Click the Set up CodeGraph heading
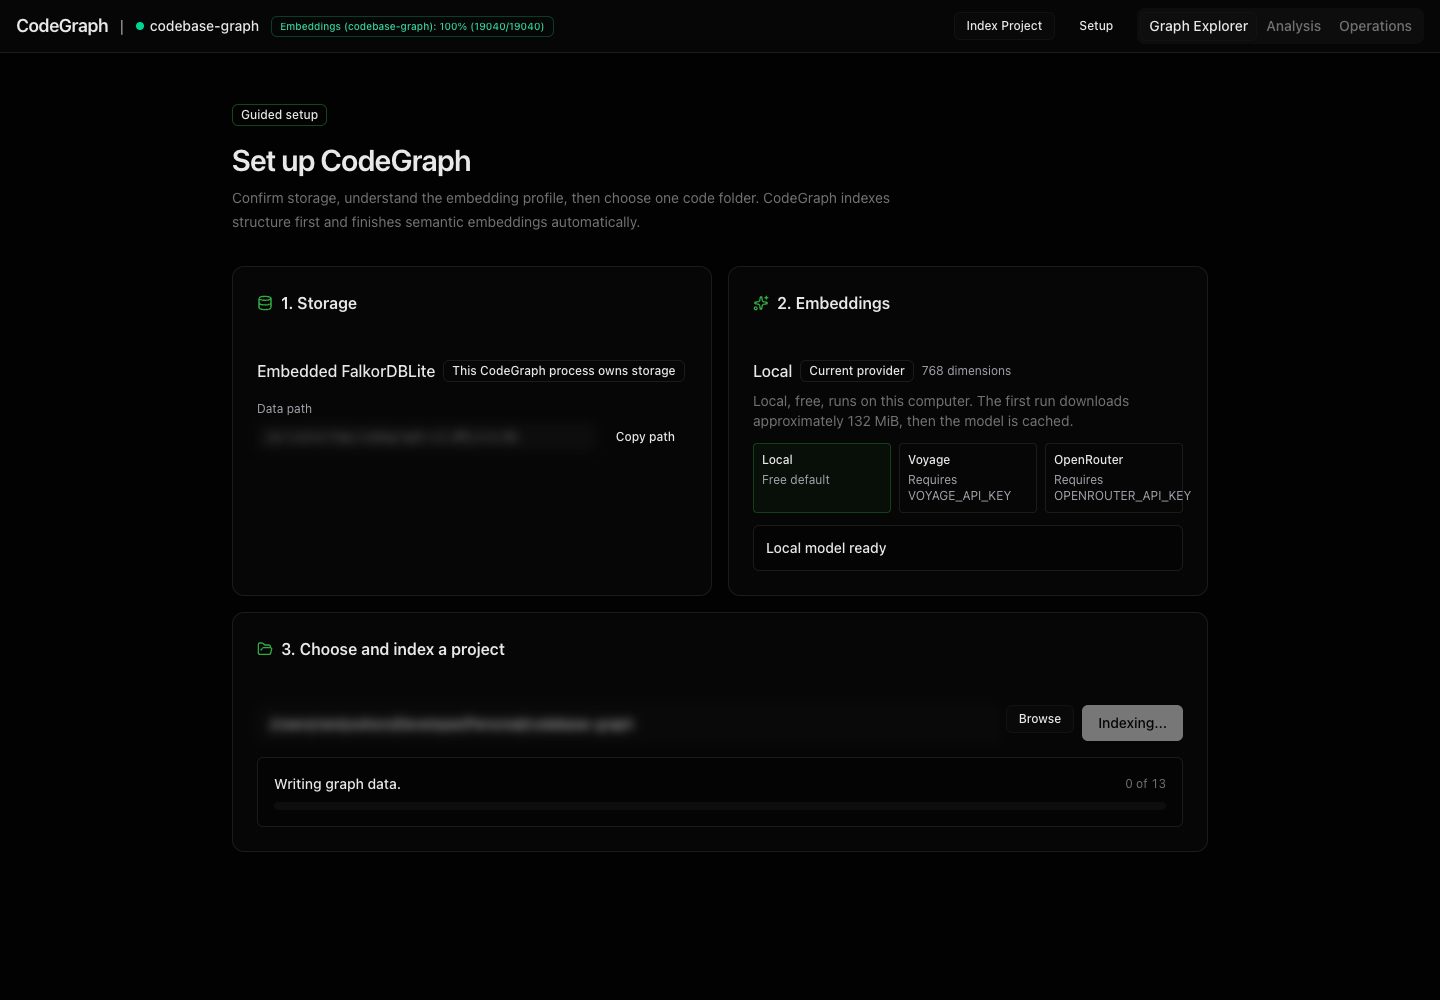 (351, 161)
